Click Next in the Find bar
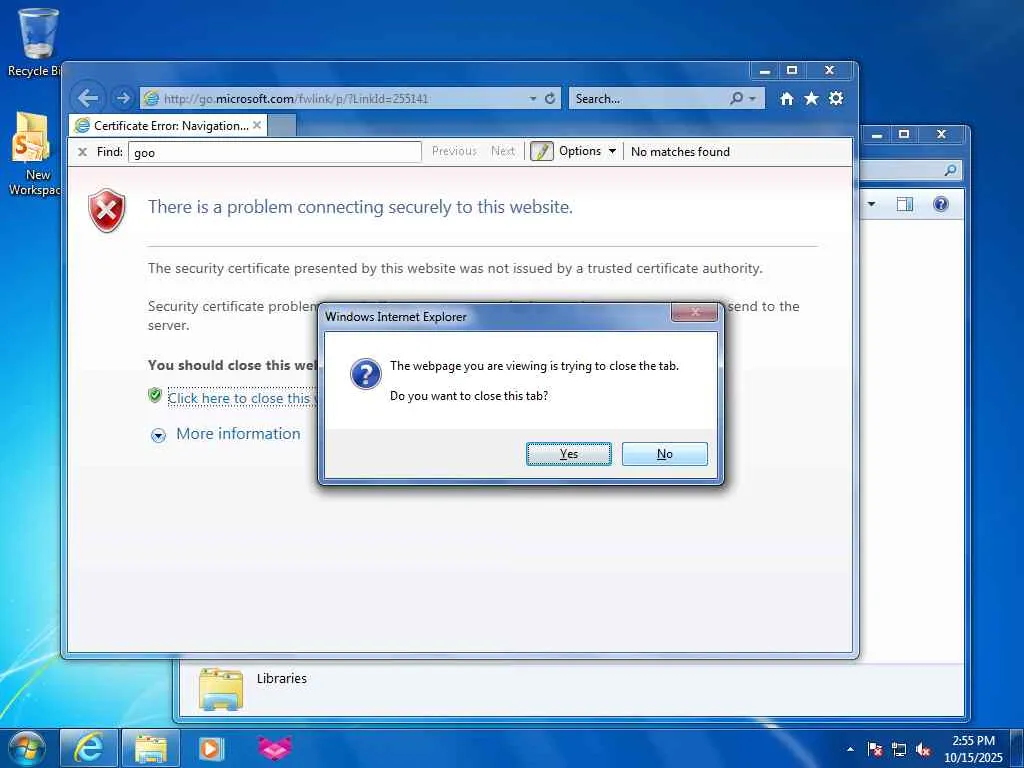The image size is (1024, 768). pos(503,152)
